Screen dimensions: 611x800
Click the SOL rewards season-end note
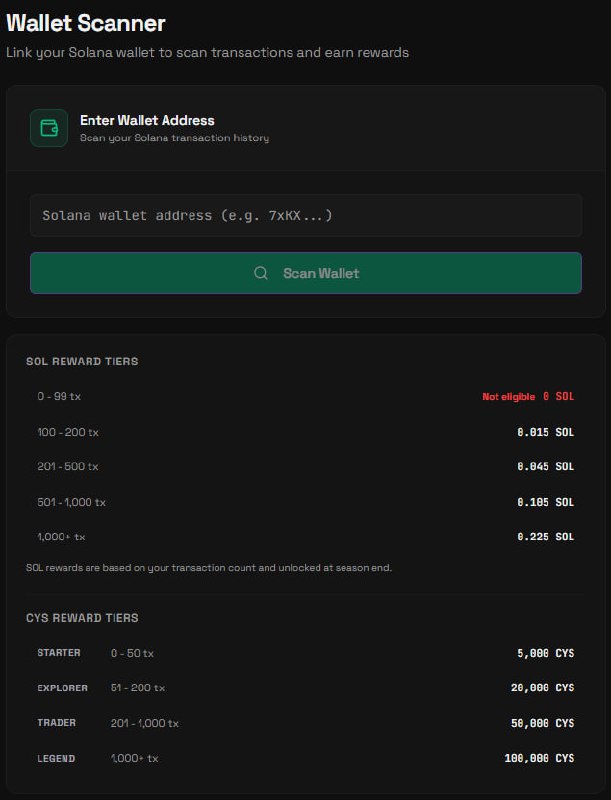point(209,568)
